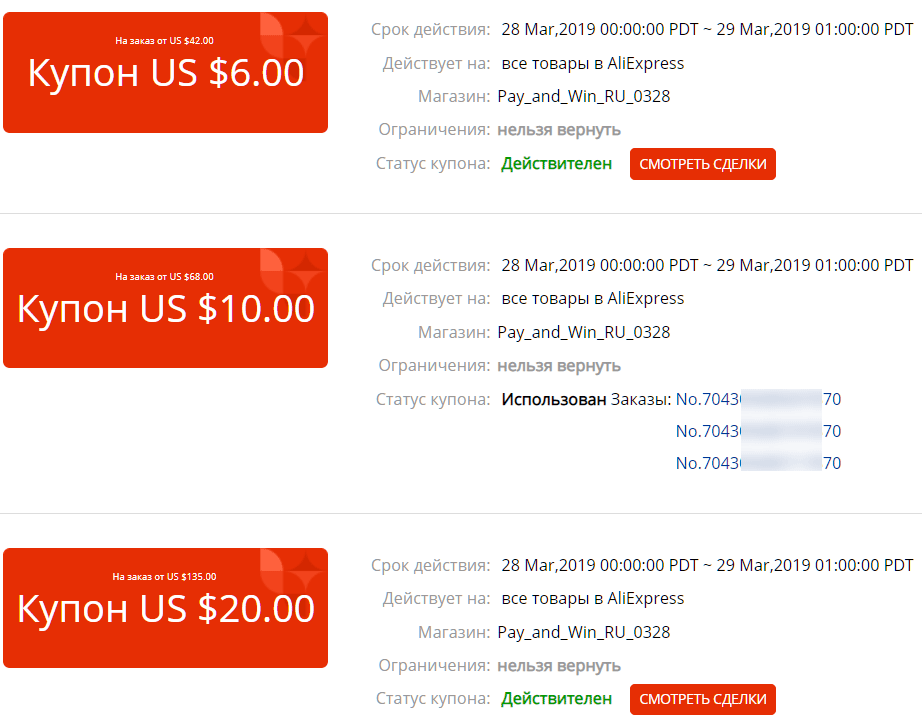
Task: Open the second order number in the list
Action: 758,431
